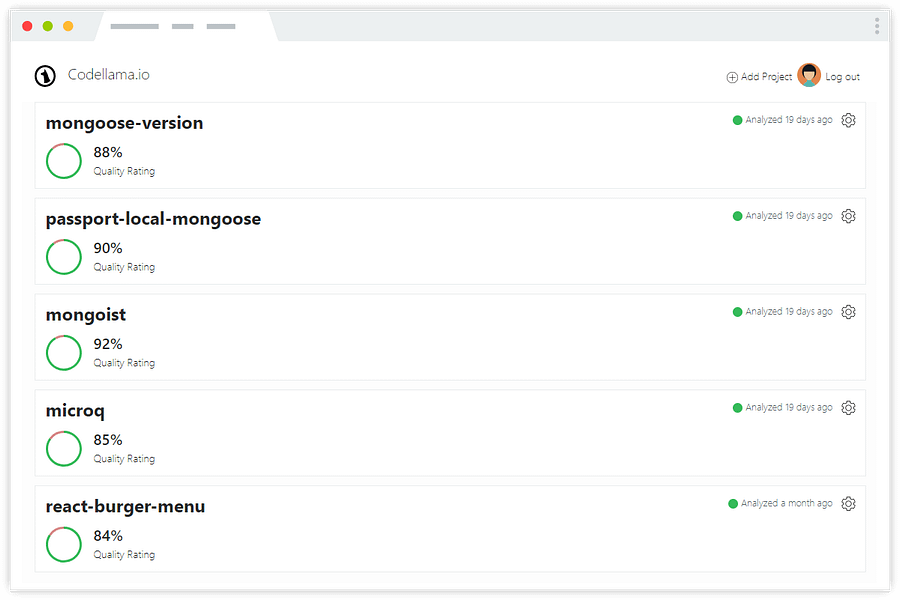Click the 88% quality rating circle
900x600 pixels.
pyautogui.click(x=64, y=161)
